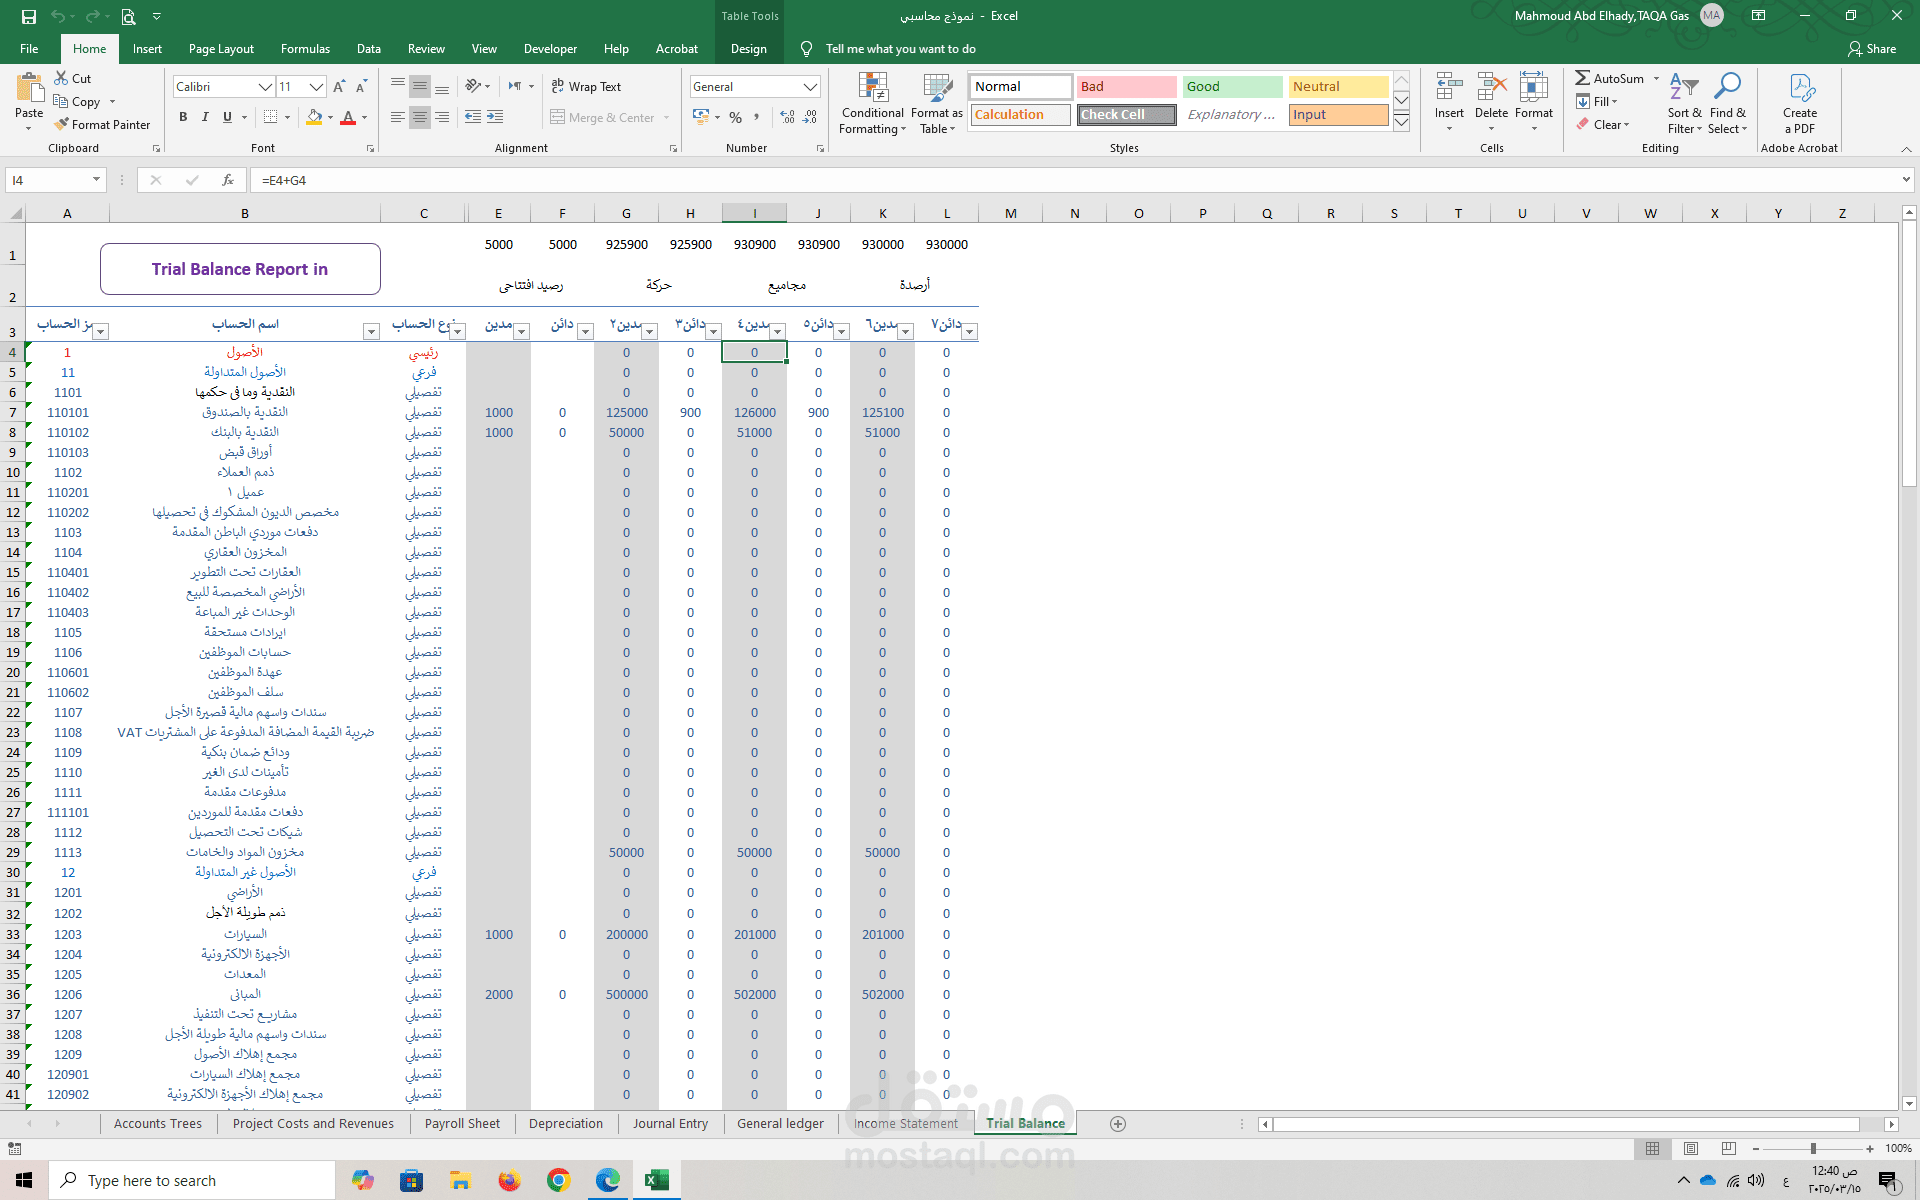Image resolution: width=1920 pixels, height=1200 pixels.
Task: Open filter dropdown for اسم الحساب column
Action: click(x=371, y=331)
